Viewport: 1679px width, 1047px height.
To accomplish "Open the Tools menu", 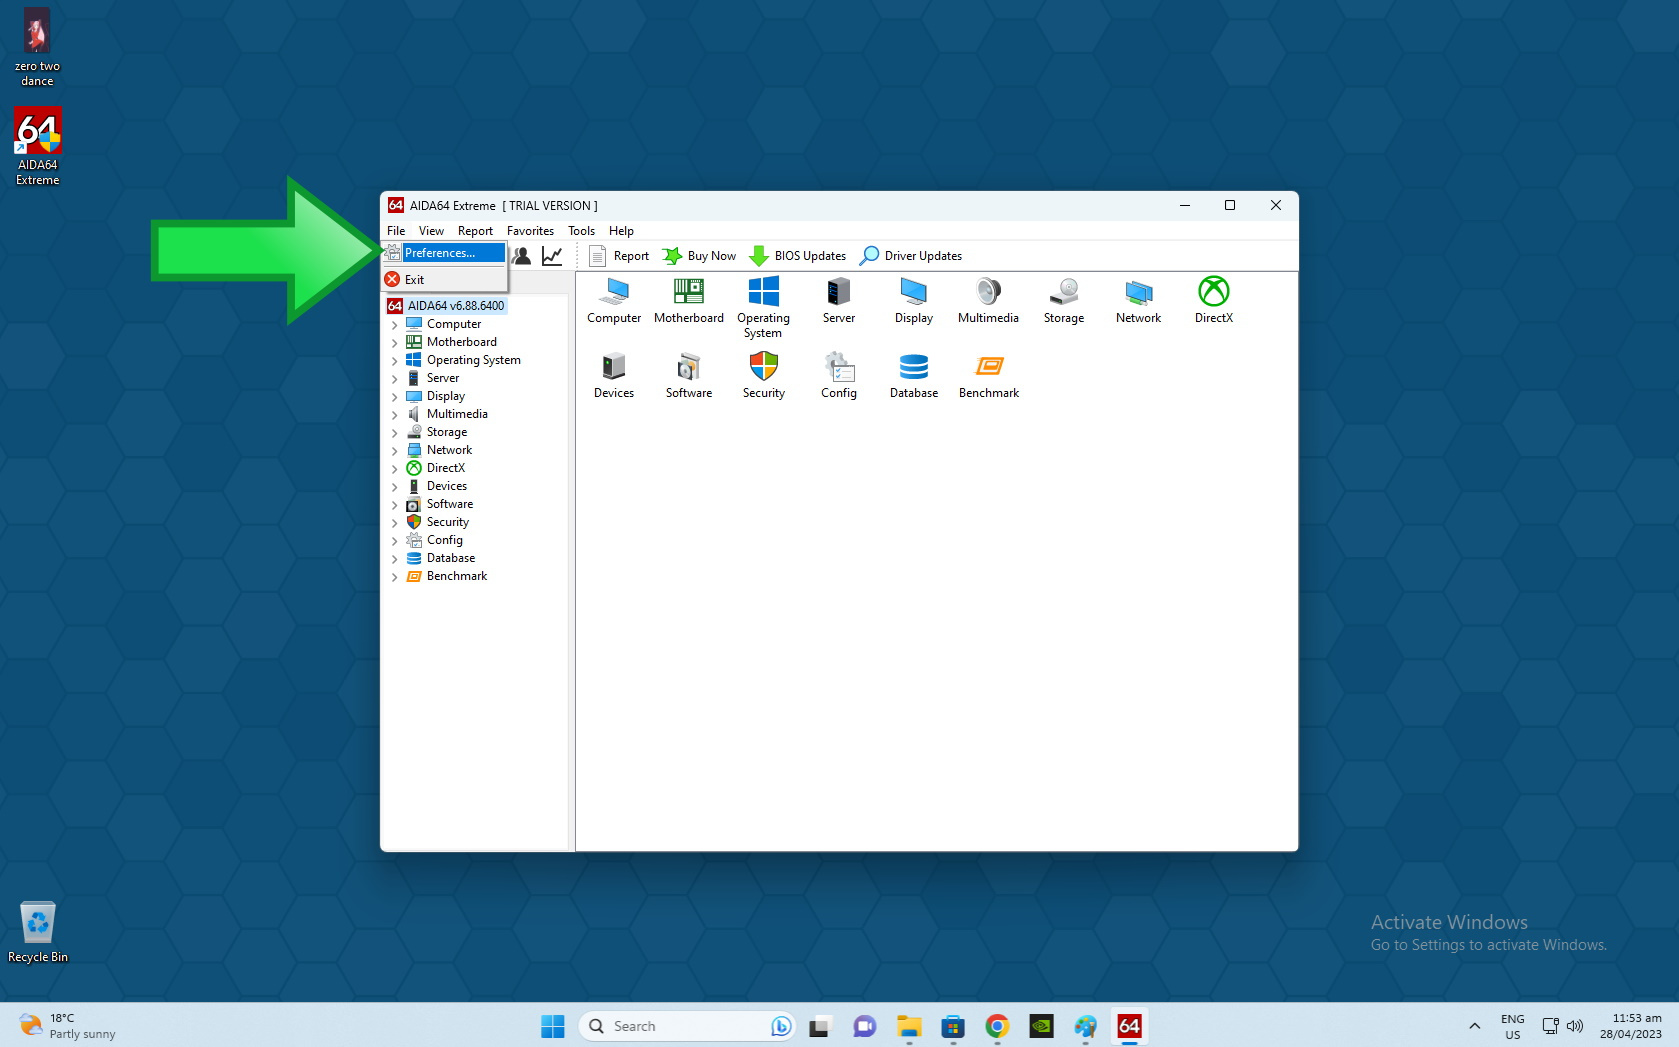I will coord(581,231).
